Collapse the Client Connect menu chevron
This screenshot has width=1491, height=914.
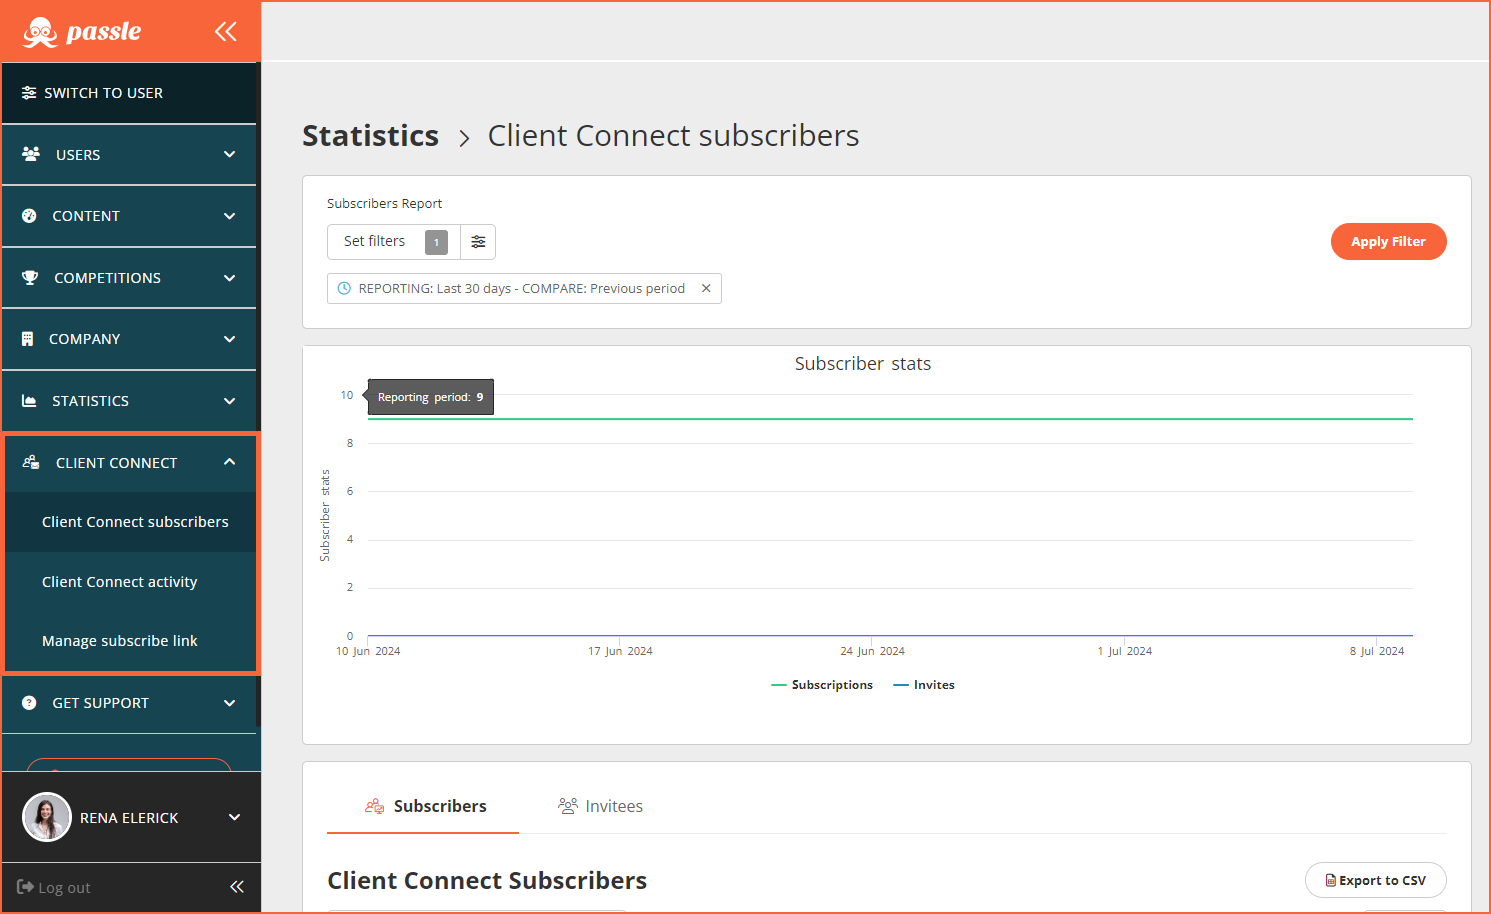[x=230, y=462]
